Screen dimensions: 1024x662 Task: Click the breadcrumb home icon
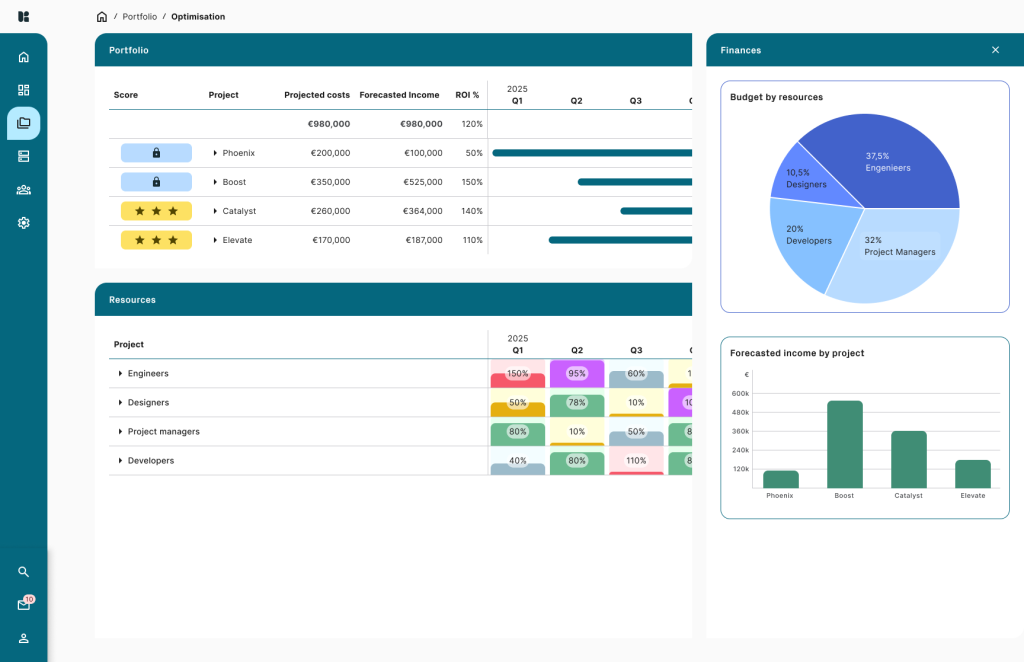[102, 17]
